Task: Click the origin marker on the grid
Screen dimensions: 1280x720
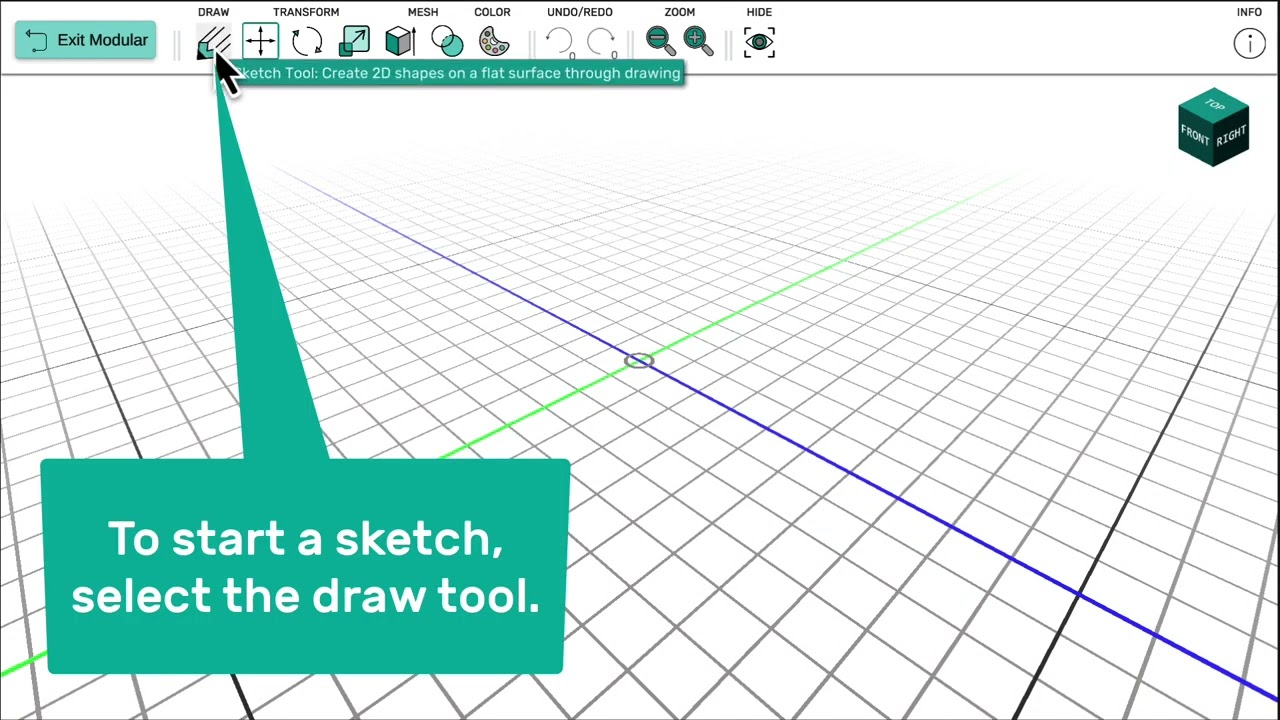Action: click(639, 361)
